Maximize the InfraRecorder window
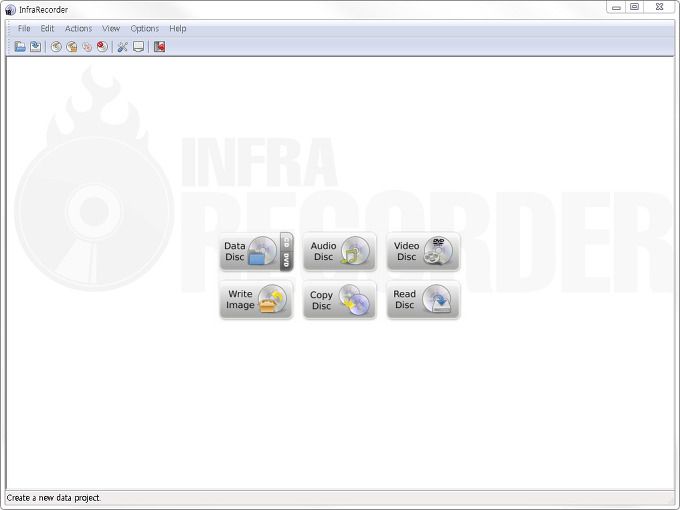The height and width of the screenshot is (510, 680). click(x=634, y=7)
